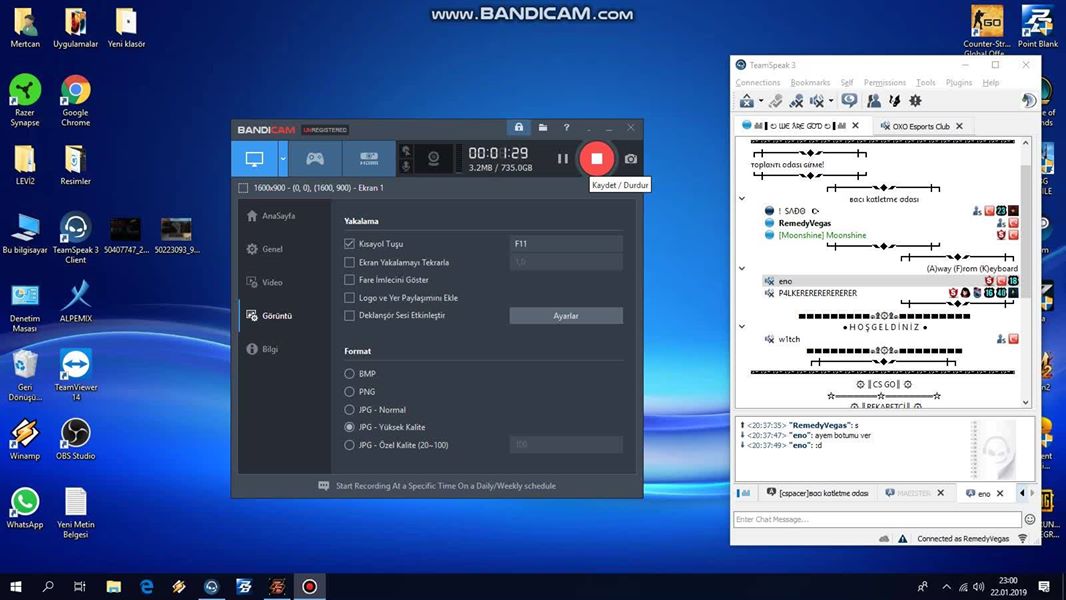This screenshot has height=600, width=1066.
Task: Enable Logo ve Yer Paylaşımını Ekle checkbox
Action: pos(349,298)
